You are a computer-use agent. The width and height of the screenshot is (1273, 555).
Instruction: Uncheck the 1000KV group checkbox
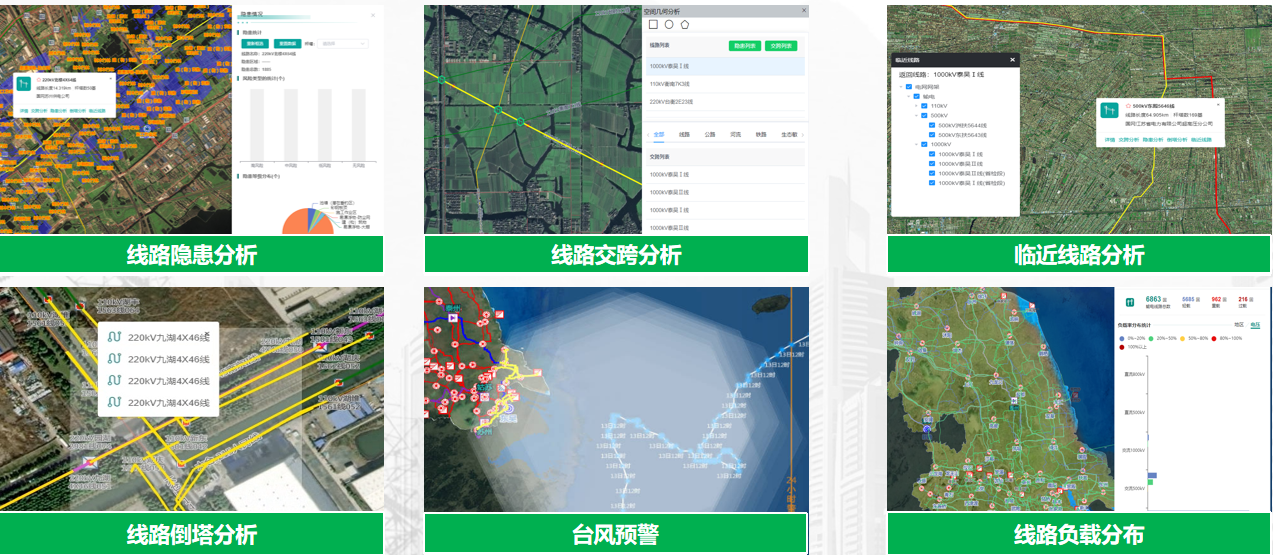pos(924,144)
